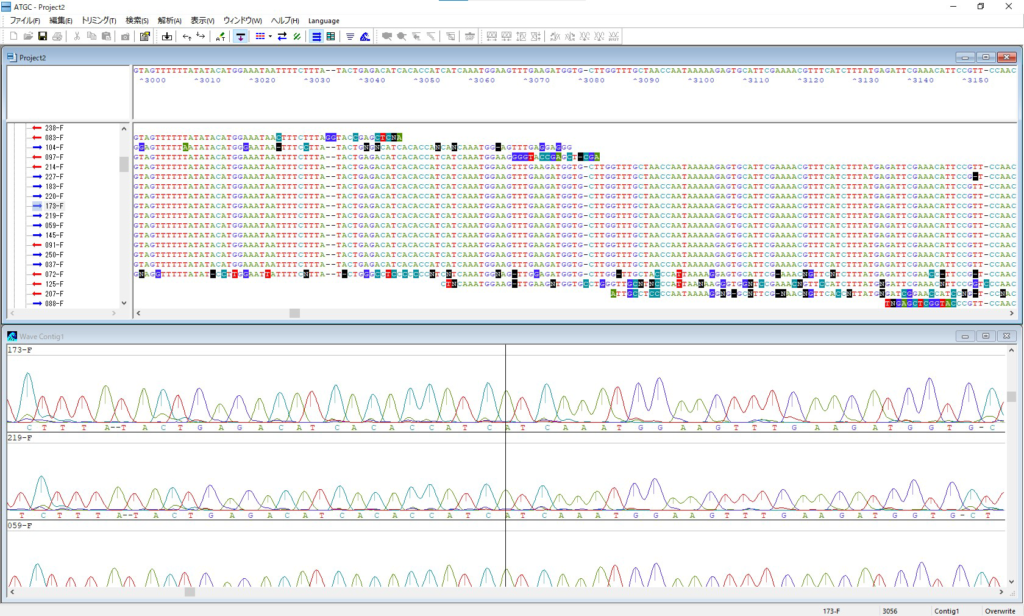Click the blue swap arrows icon

(282, 37)
